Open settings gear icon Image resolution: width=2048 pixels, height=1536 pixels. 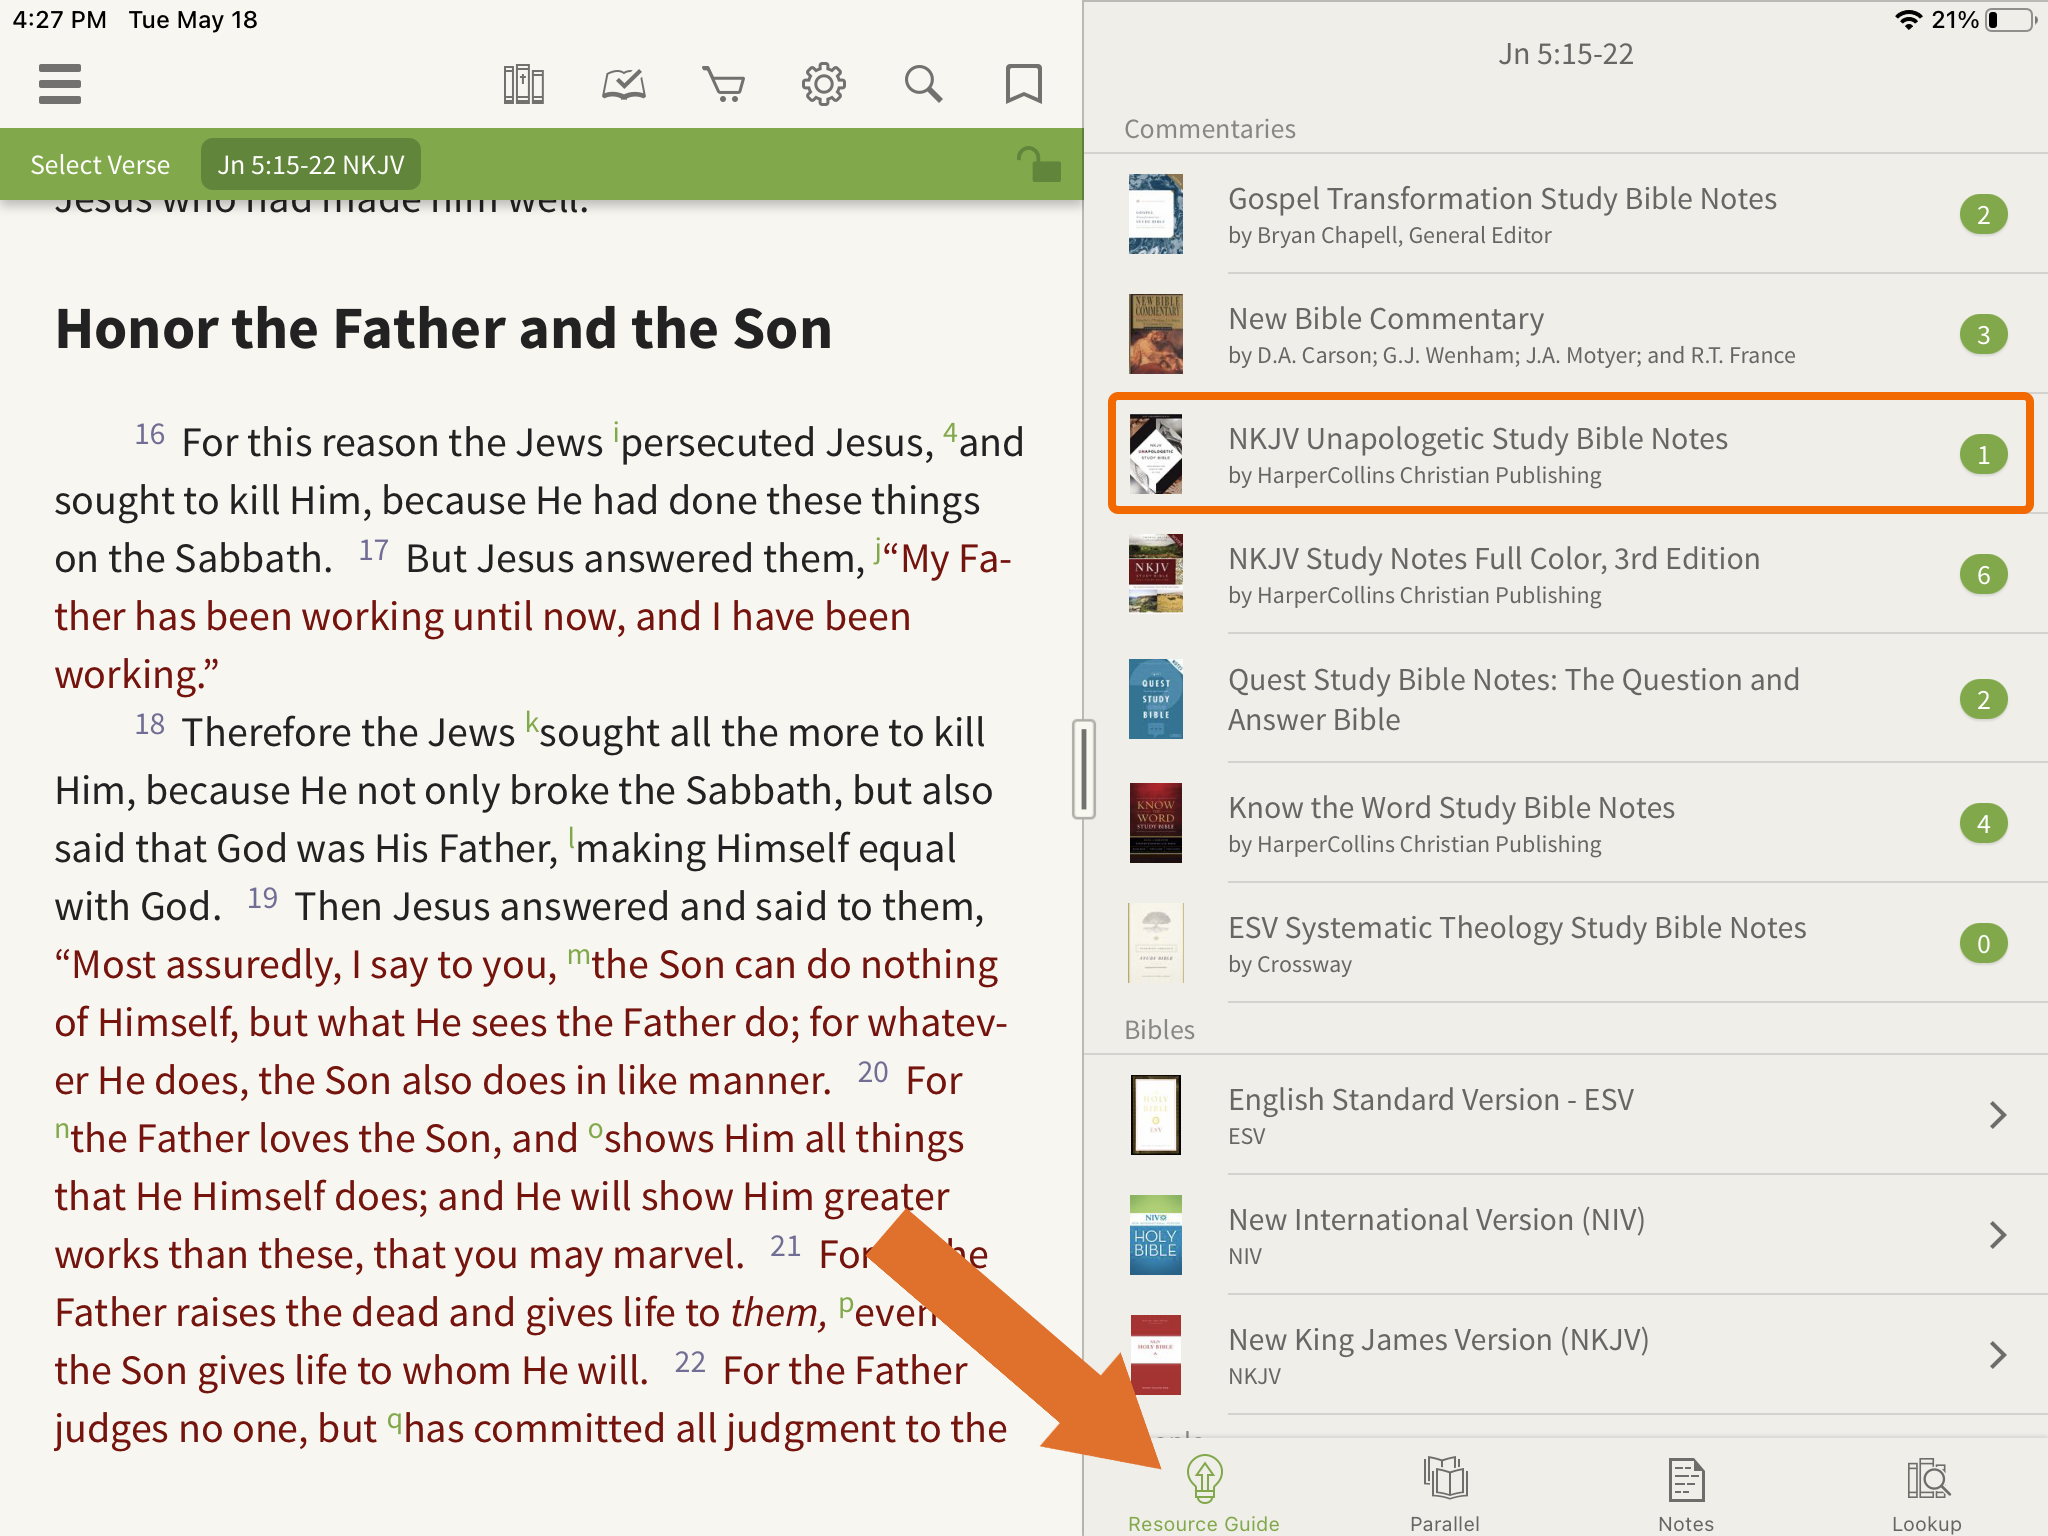tap(823, 84)
